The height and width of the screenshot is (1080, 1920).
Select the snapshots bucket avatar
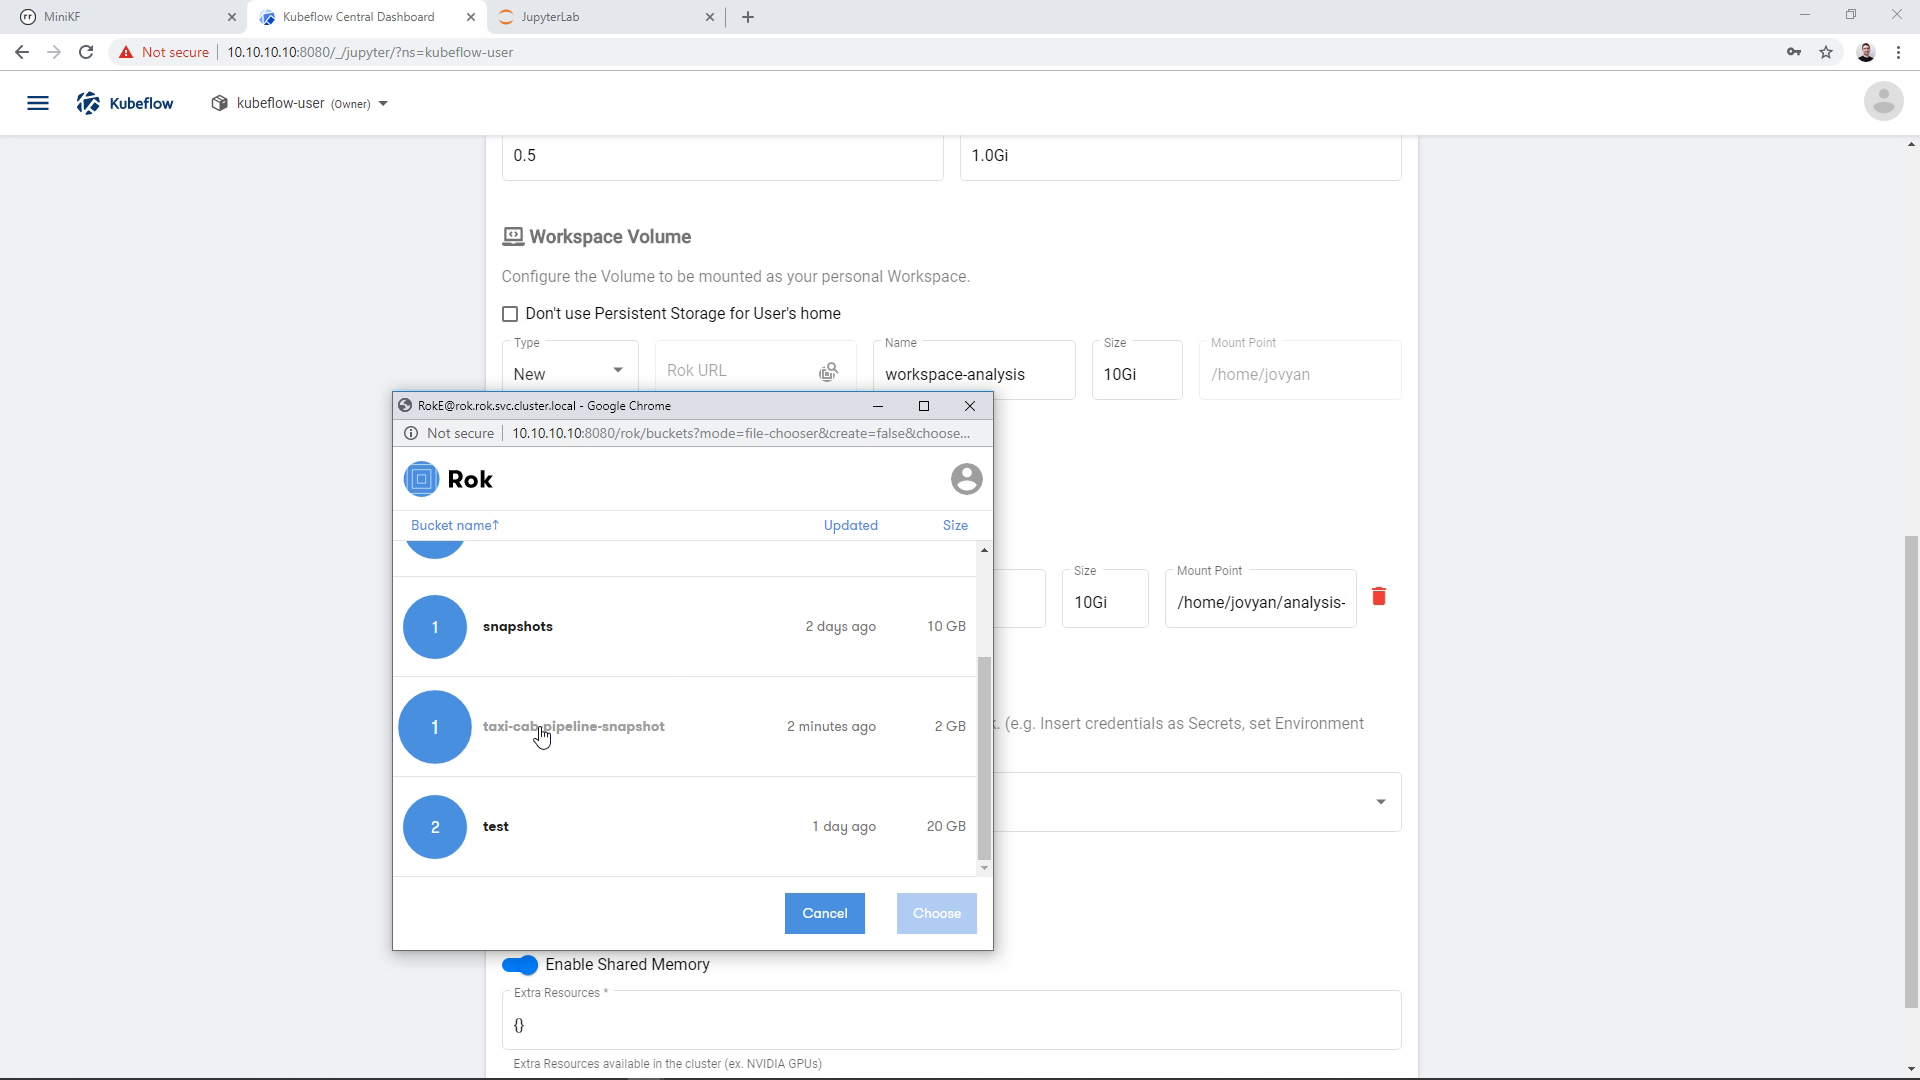(435, 627)
